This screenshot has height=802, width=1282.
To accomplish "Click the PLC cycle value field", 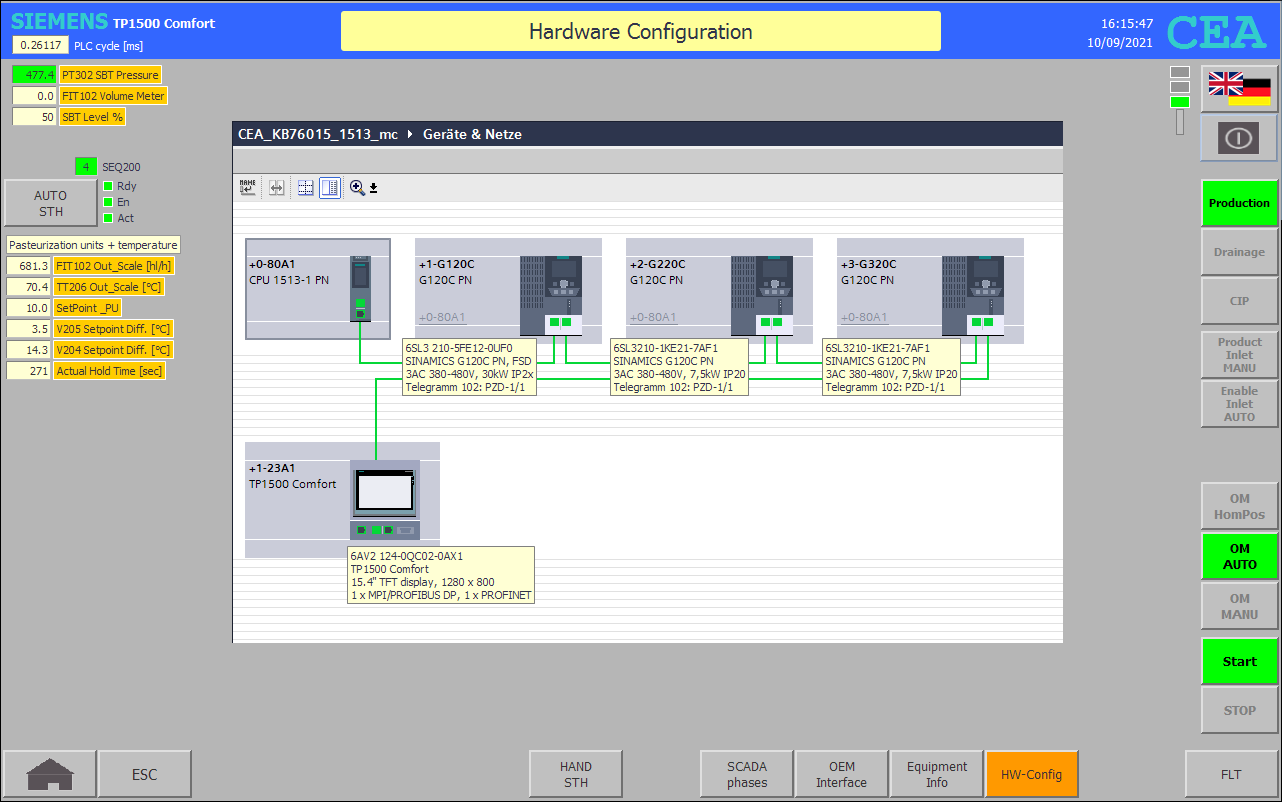I will 40,45.
